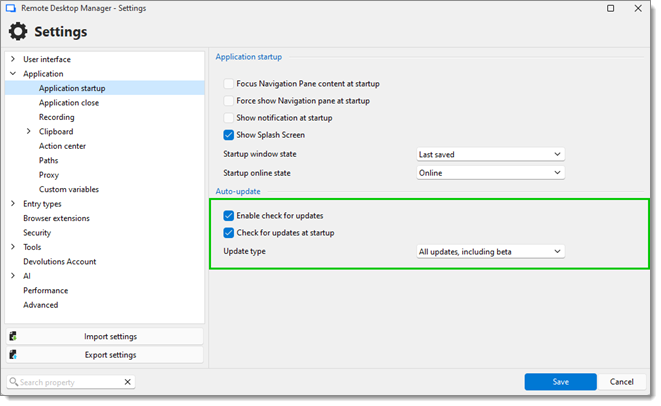Cancel the settings dialog
Image resolution: width=661 pixels, height=406 pixels.
[x=621, y=382]
